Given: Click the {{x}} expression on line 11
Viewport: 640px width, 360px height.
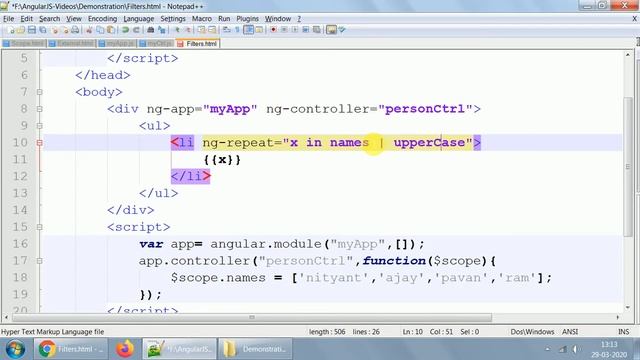Looking at the screenshot, I should (x=222, y=160).
